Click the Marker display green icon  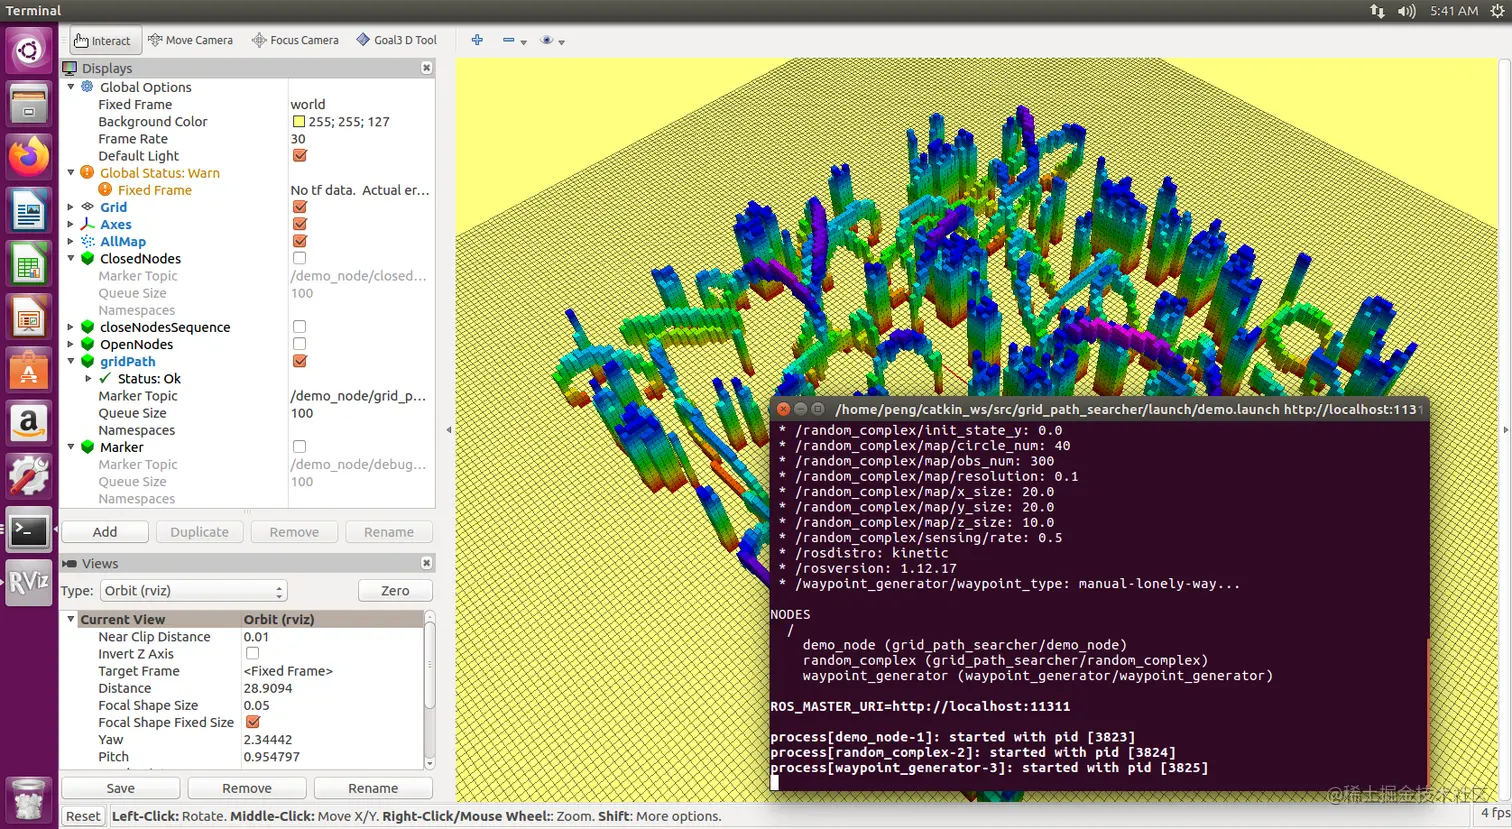87,447
